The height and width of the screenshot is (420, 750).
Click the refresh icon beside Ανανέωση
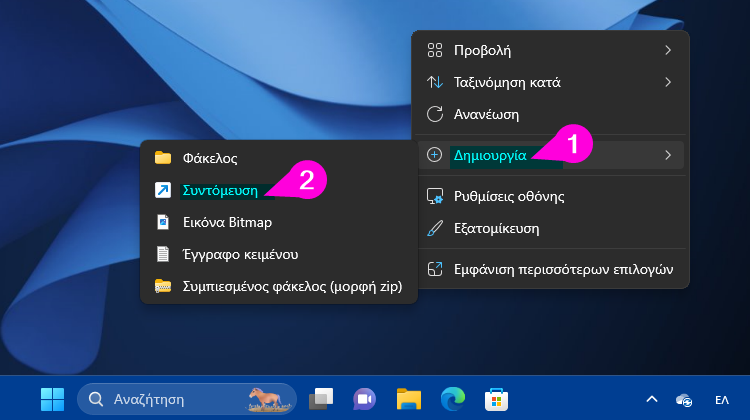click(x=435, y=114)
